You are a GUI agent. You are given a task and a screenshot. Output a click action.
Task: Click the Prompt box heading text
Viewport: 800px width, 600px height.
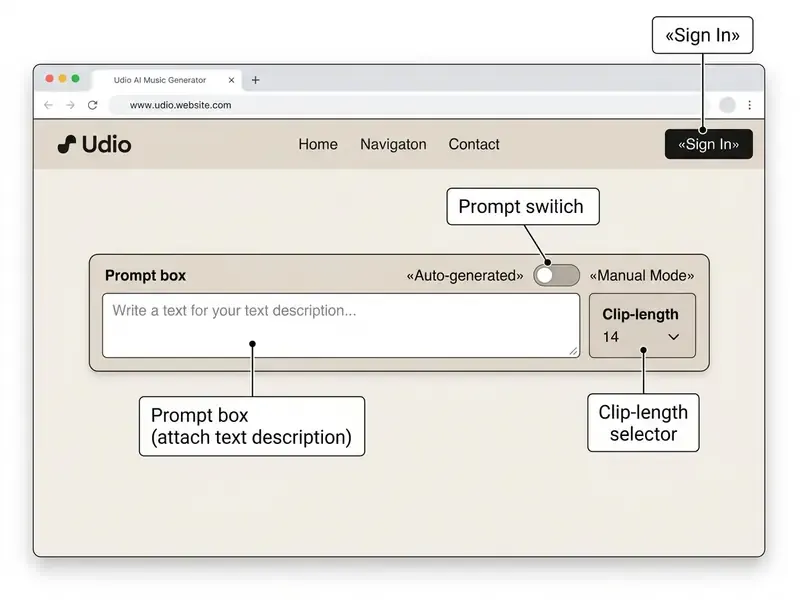pyautogui.click(x=145, y=276)
